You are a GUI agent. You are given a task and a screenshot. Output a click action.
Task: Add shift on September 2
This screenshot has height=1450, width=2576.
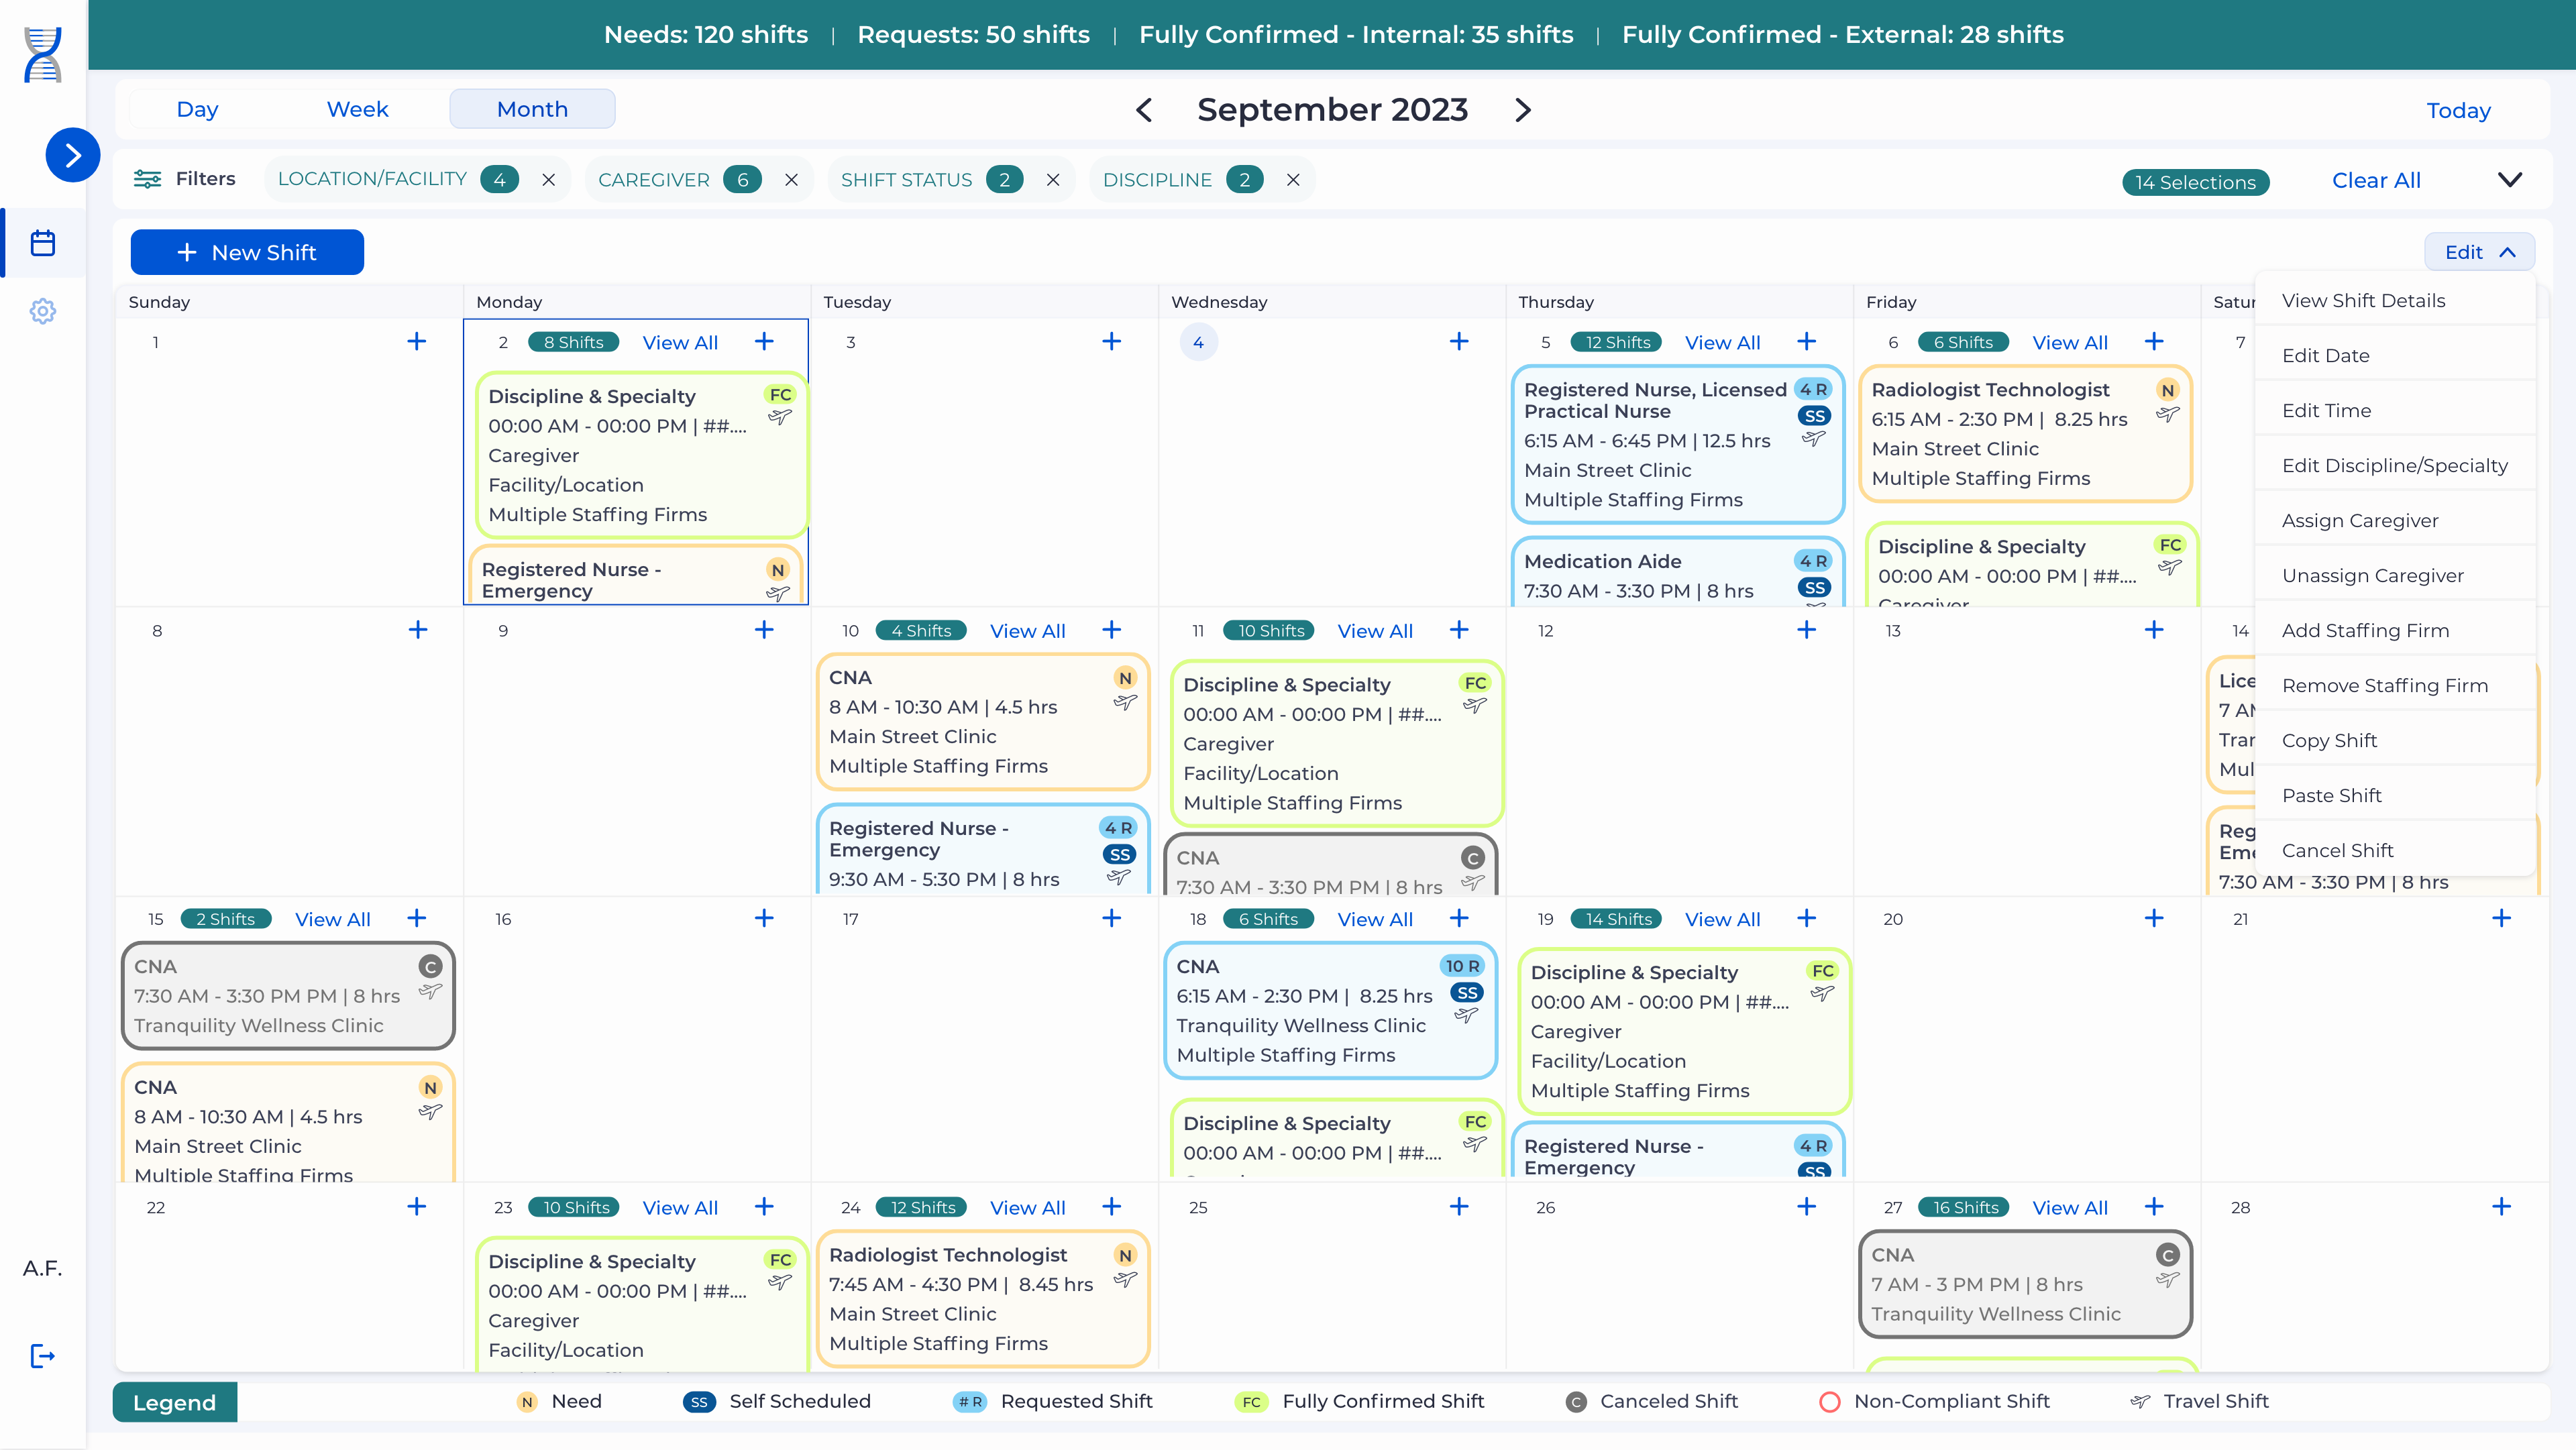(x=764, y=342)
